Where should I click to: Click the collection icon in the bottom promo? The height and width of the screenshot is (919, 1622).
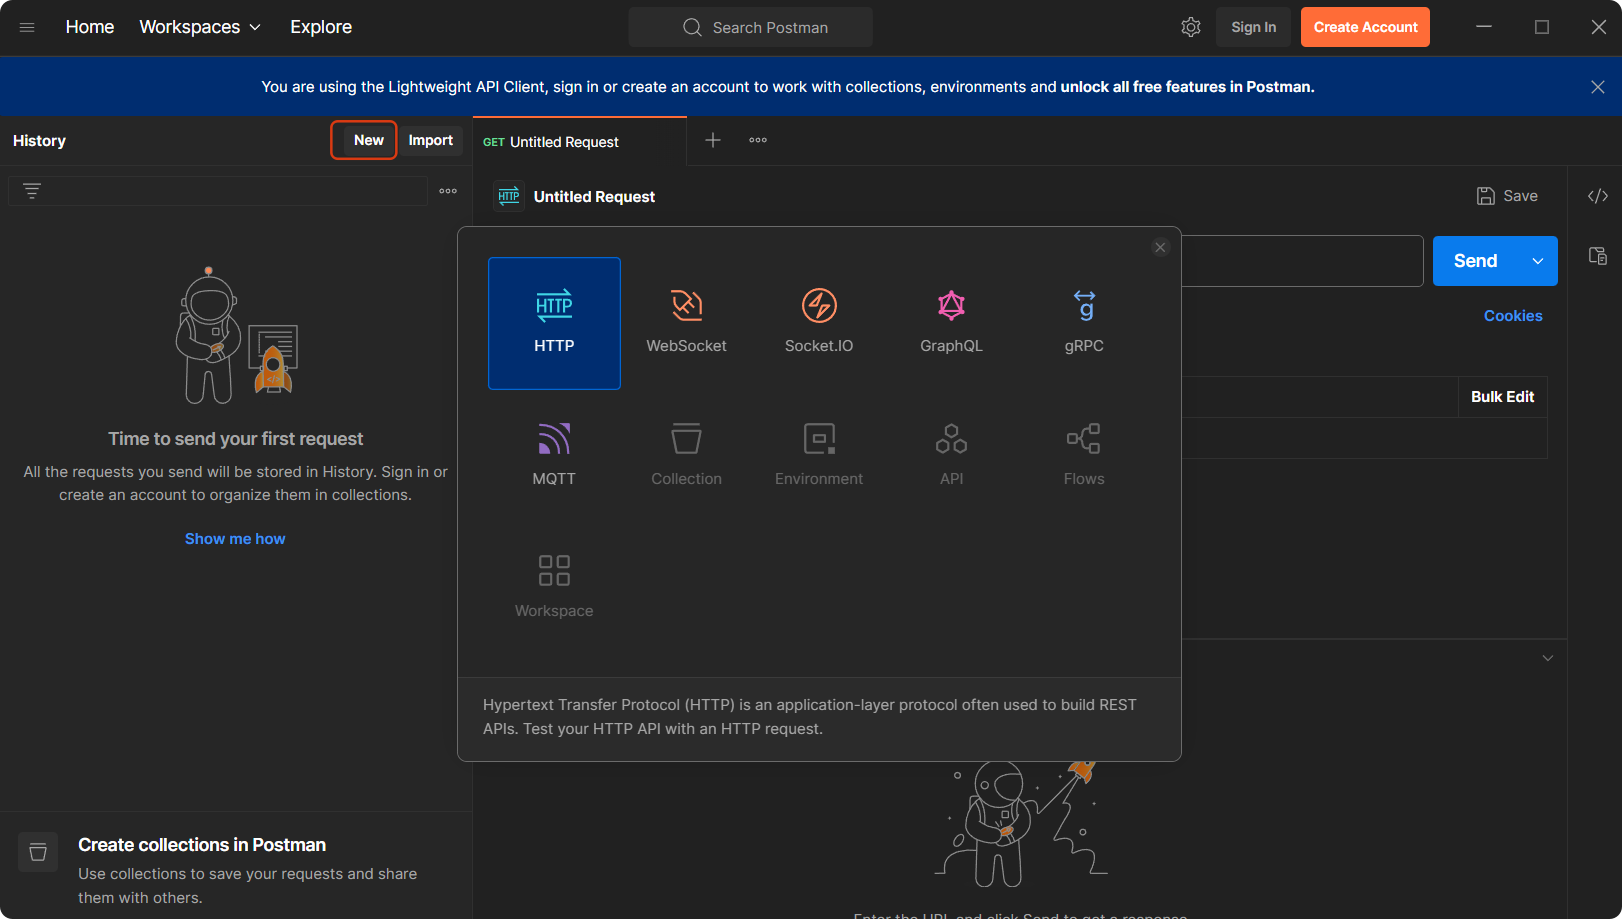tap(38, 852)
